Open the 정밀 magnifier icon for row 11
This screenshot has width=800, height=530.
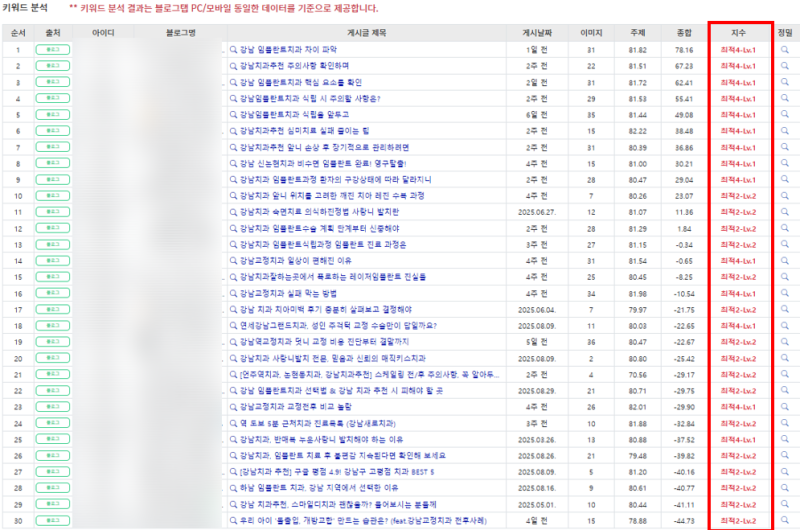tap(785, 212)
